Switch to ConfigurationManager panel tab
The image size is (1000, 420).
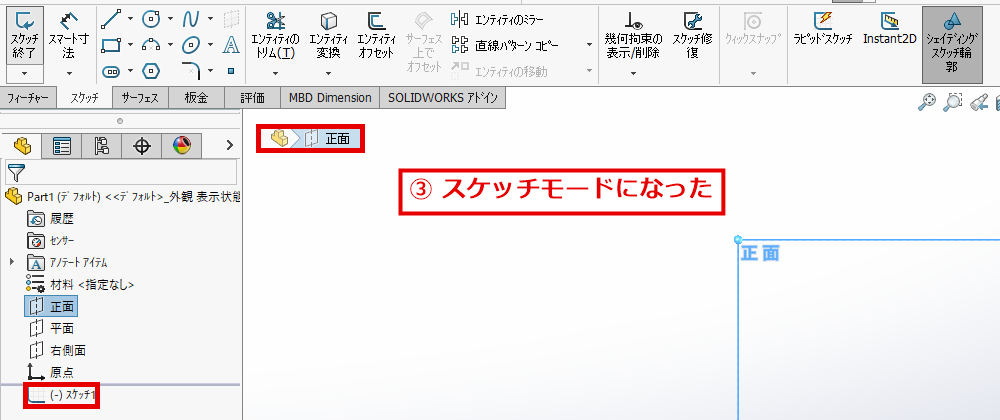coord(101,146)
